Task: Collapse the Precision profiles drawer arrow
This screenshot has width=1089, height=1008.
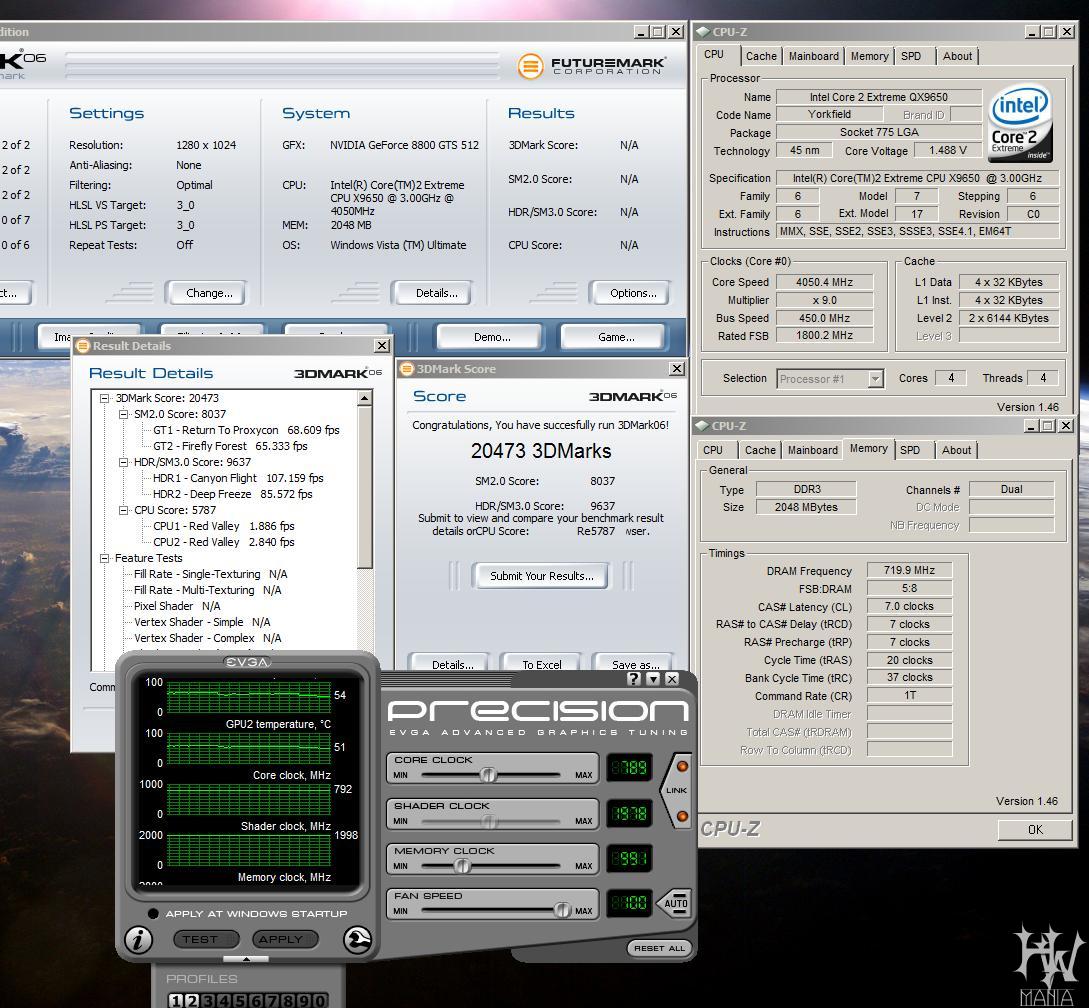Action: click(246, 959)
